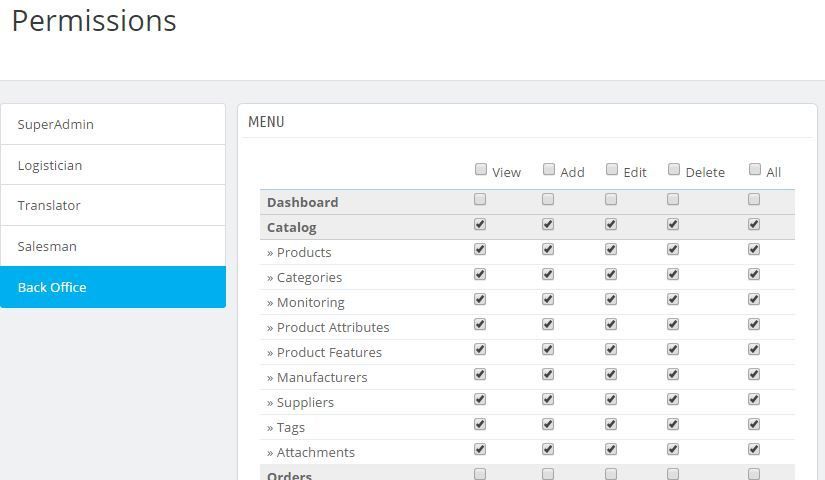Click the Back Office profile
The image size is (825, 480).
pyautogui.click(x=112, y=287)
